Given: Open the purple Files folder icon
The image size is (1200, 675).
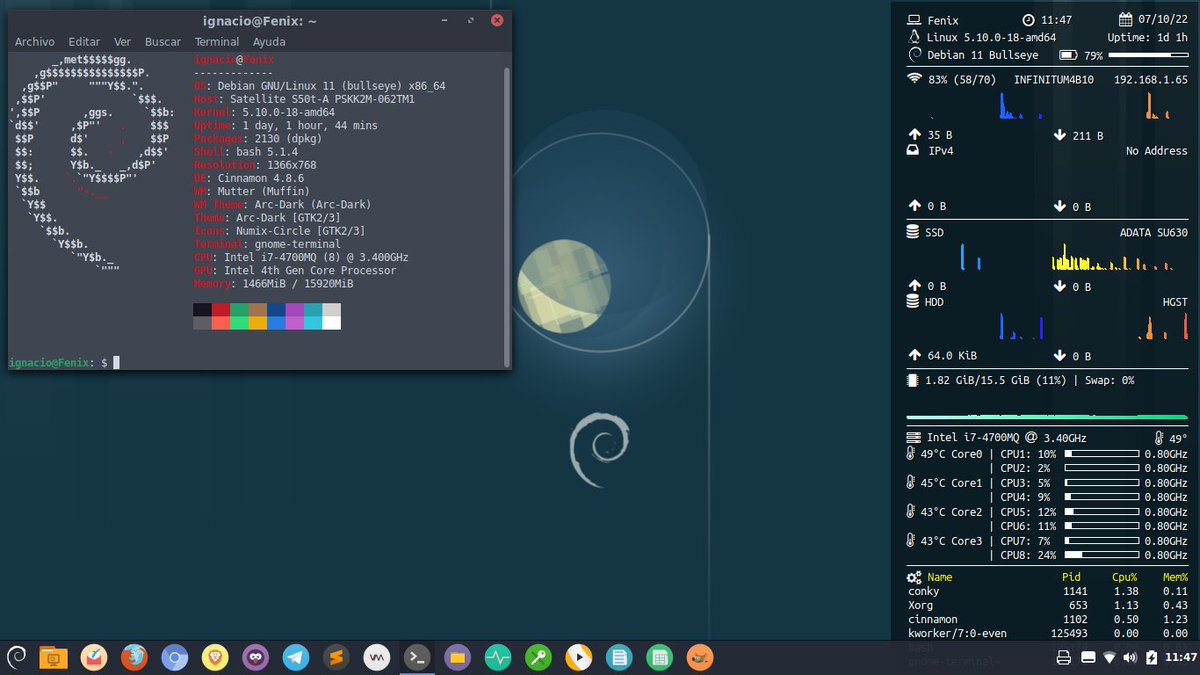Looking at the screenshot, I should pyautogui.click(x=457, y=657).
